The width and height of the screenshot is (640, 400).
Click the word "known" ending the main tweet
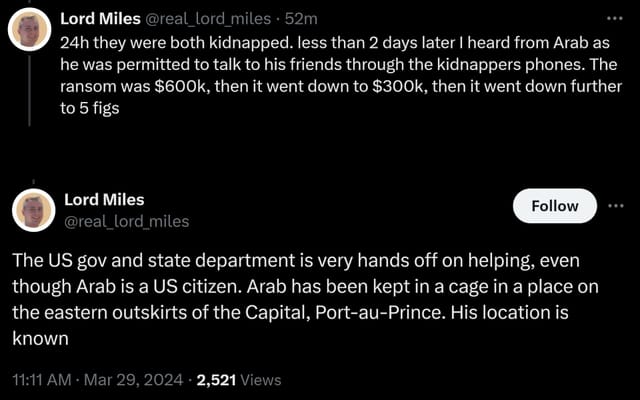point(40,338)
